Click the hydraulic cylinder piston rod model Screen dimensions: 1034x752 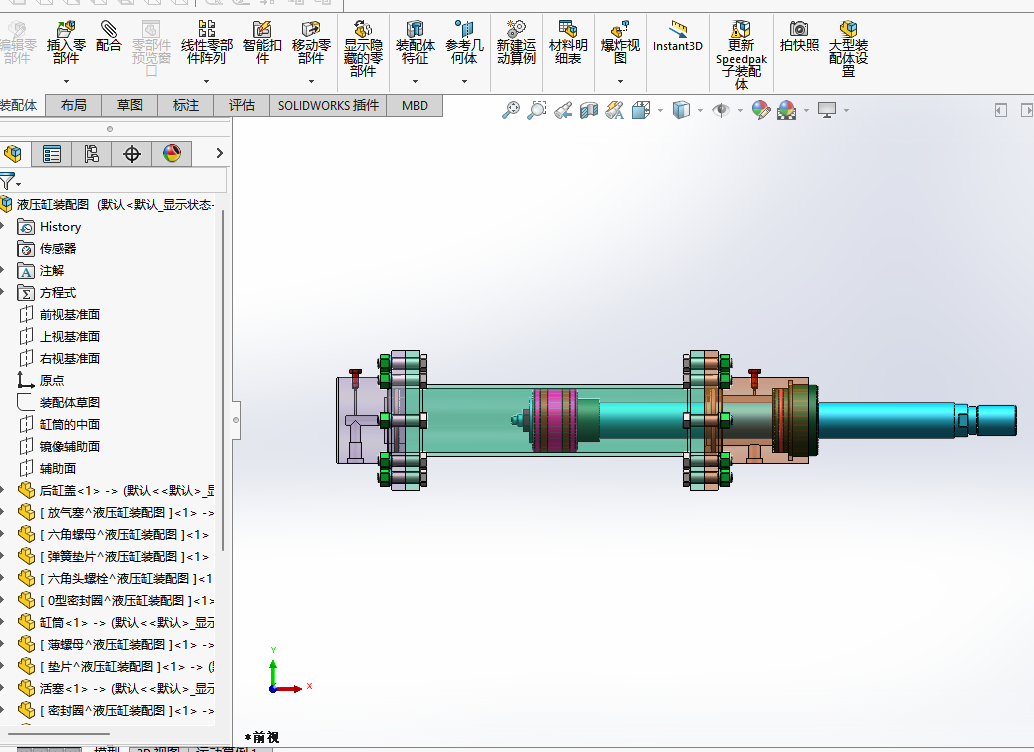tap(886, 420)
